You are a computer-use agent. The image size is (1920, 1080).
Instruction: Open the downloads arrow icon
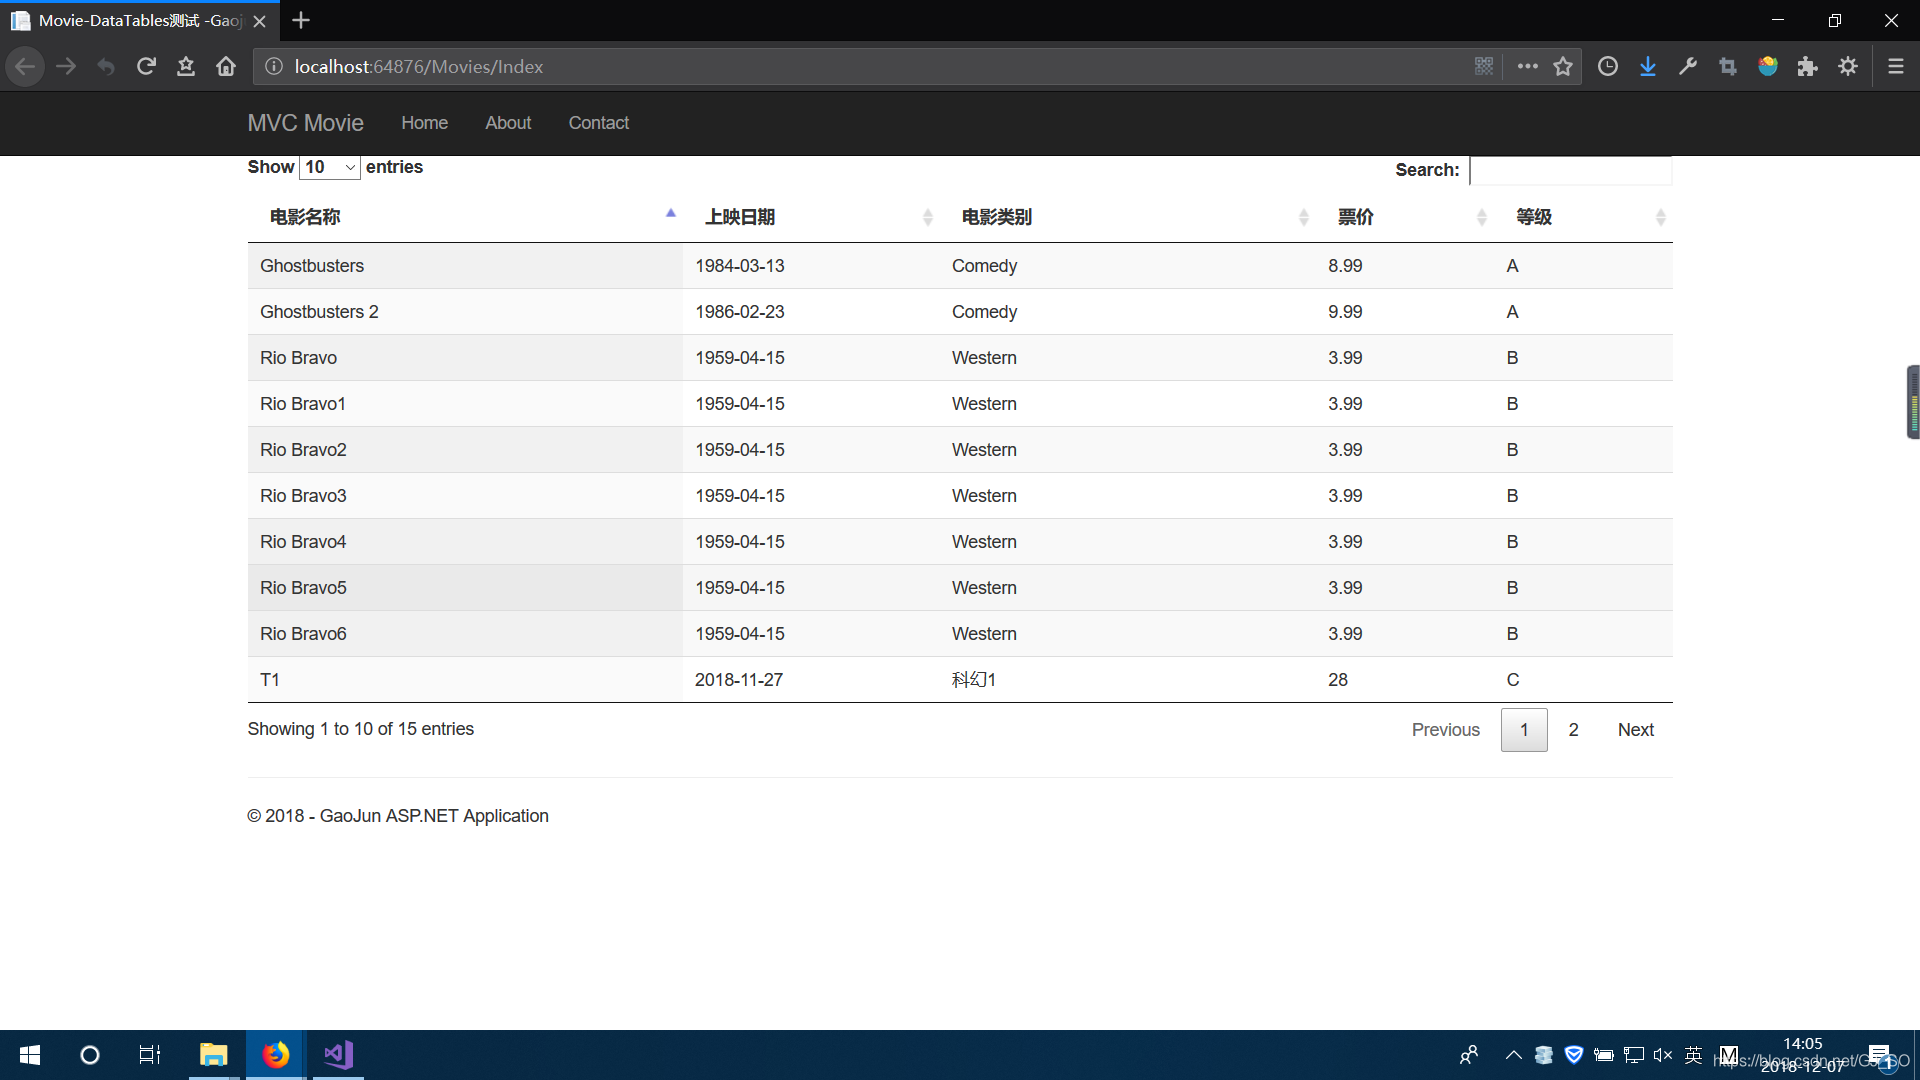click(1648, 66)
